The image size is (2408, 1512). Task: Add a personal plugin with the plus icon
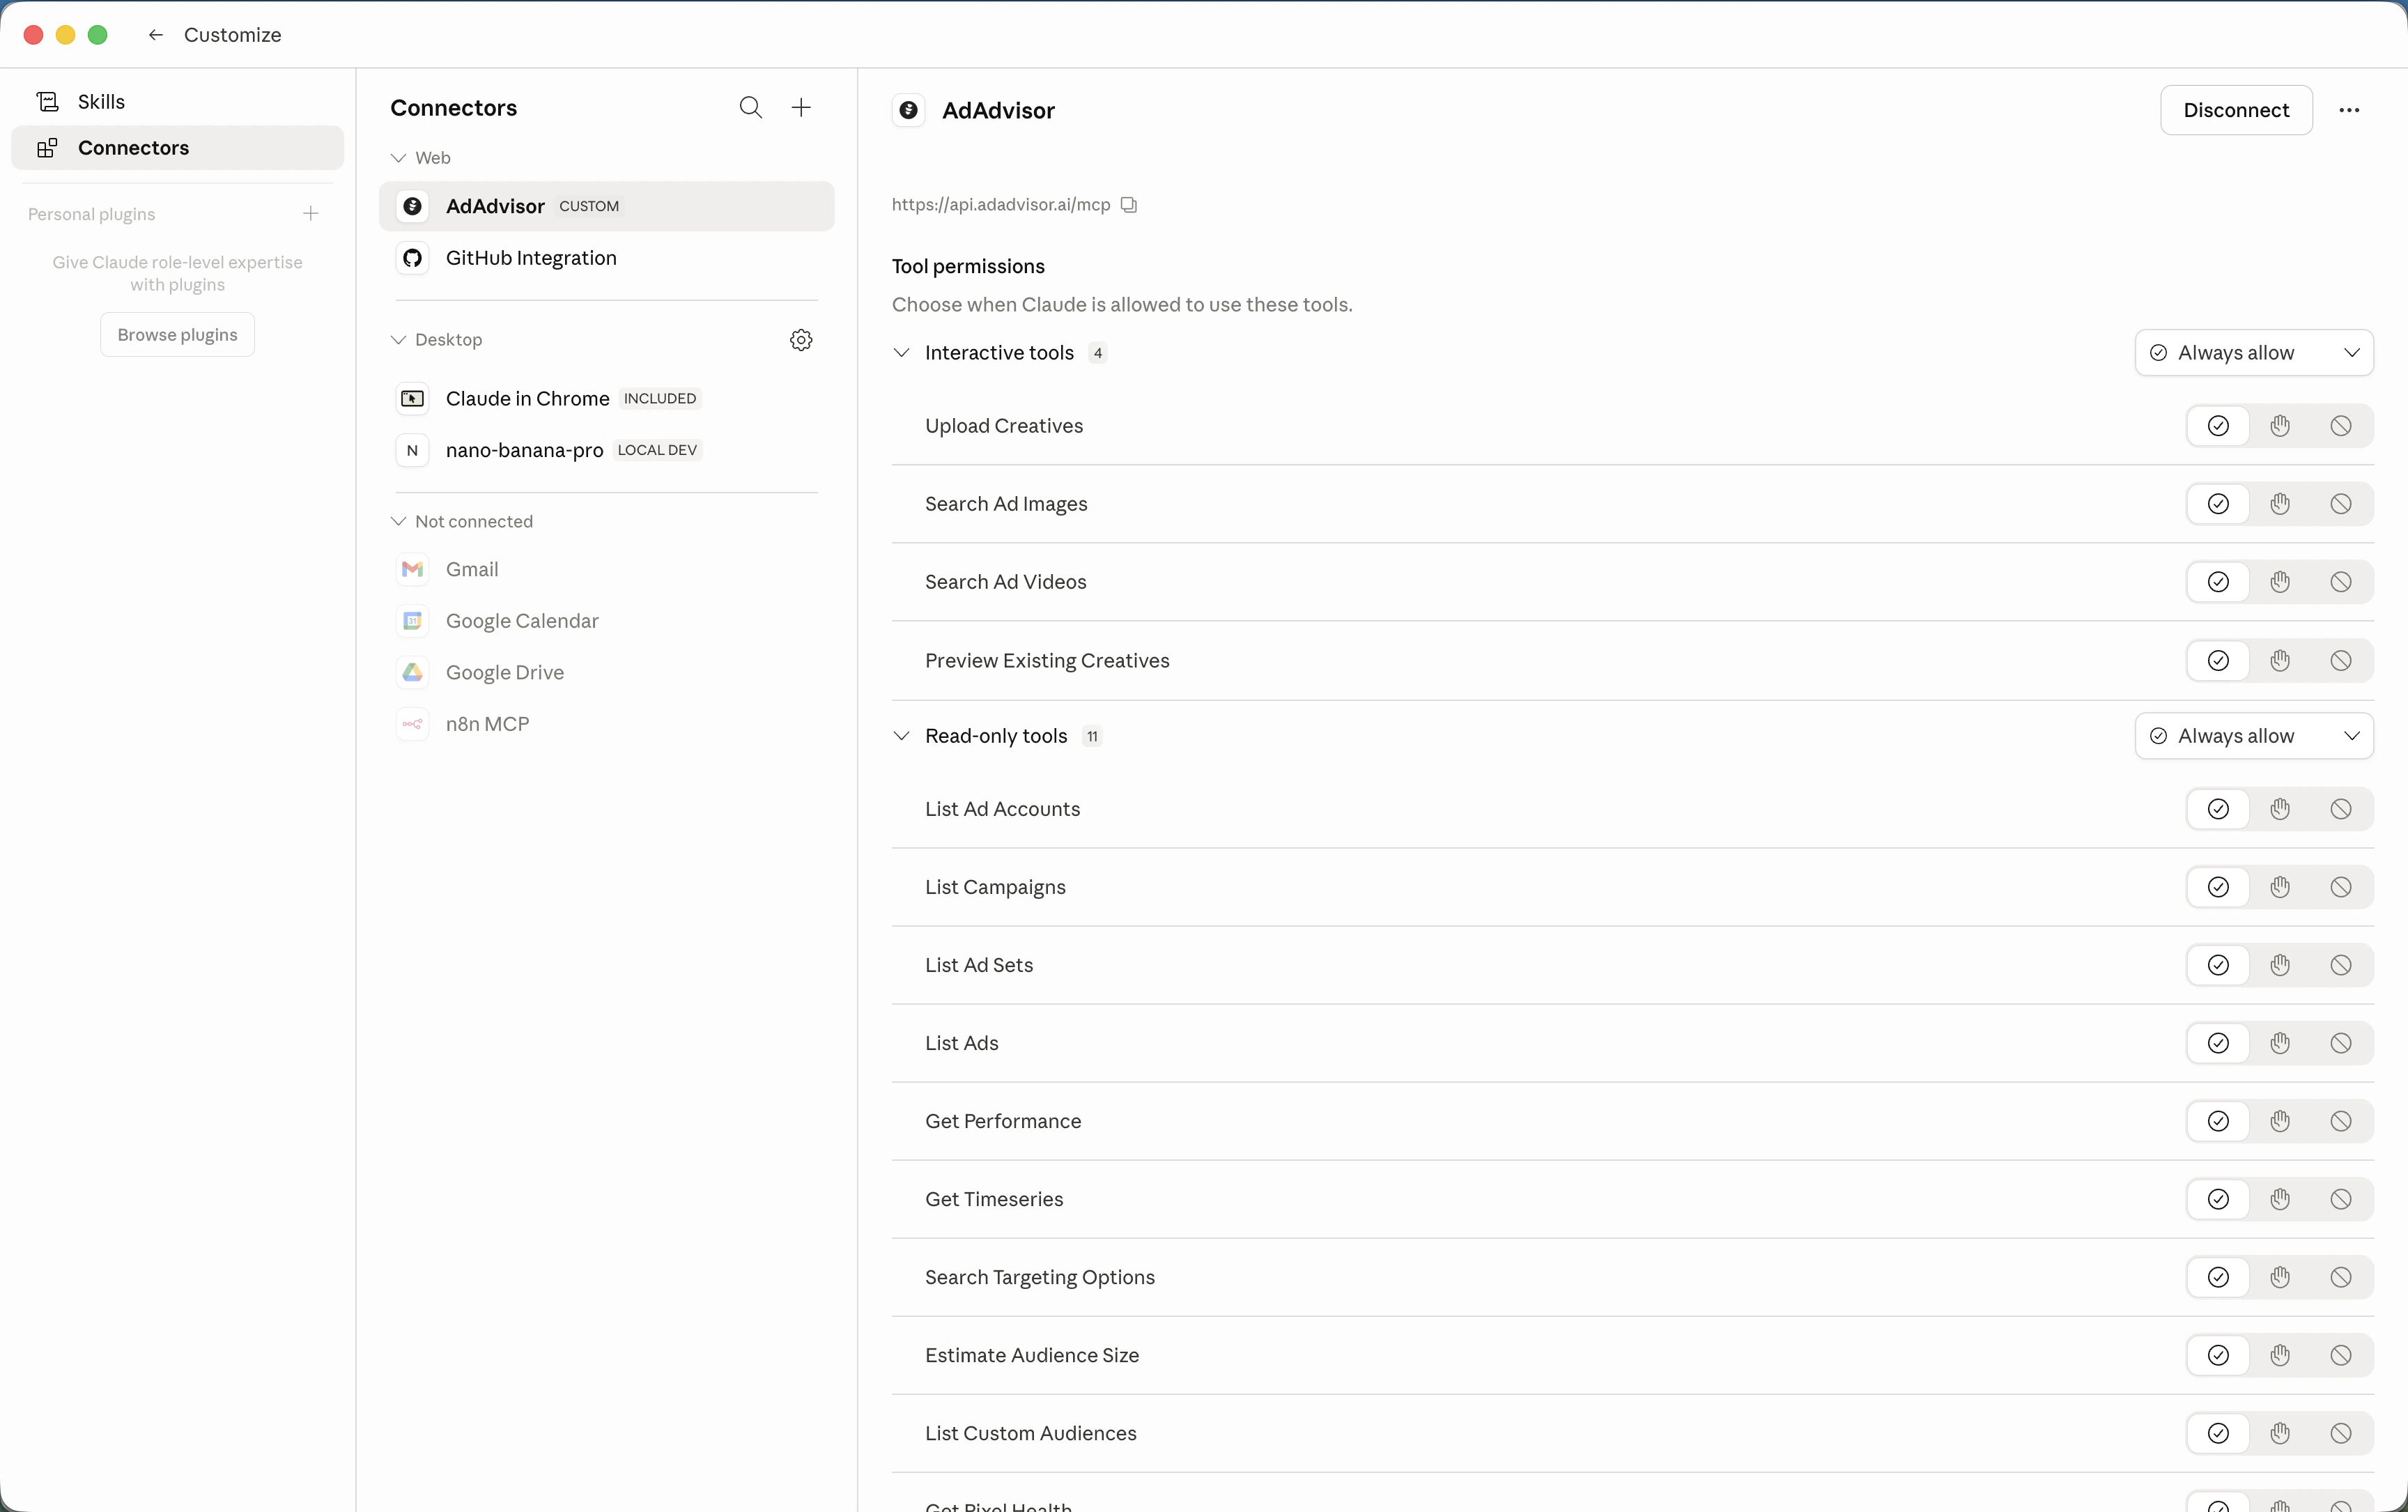311,214
